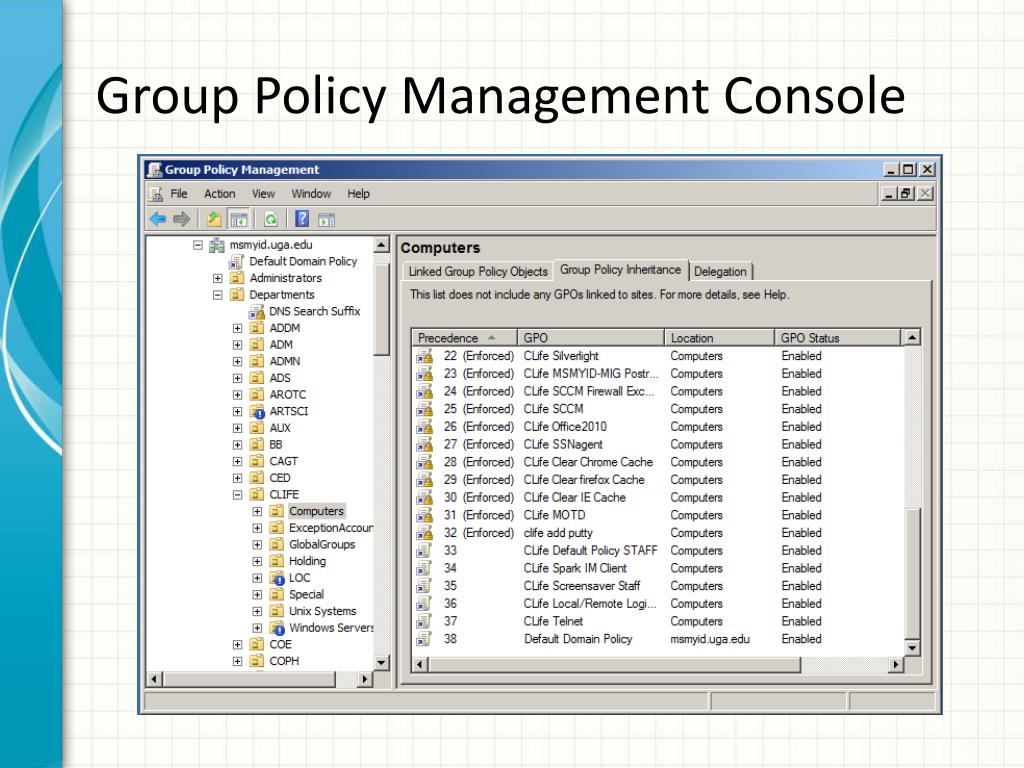Open the console system menu icon beside File
1024x768 pixels.
tap(156, 194)
